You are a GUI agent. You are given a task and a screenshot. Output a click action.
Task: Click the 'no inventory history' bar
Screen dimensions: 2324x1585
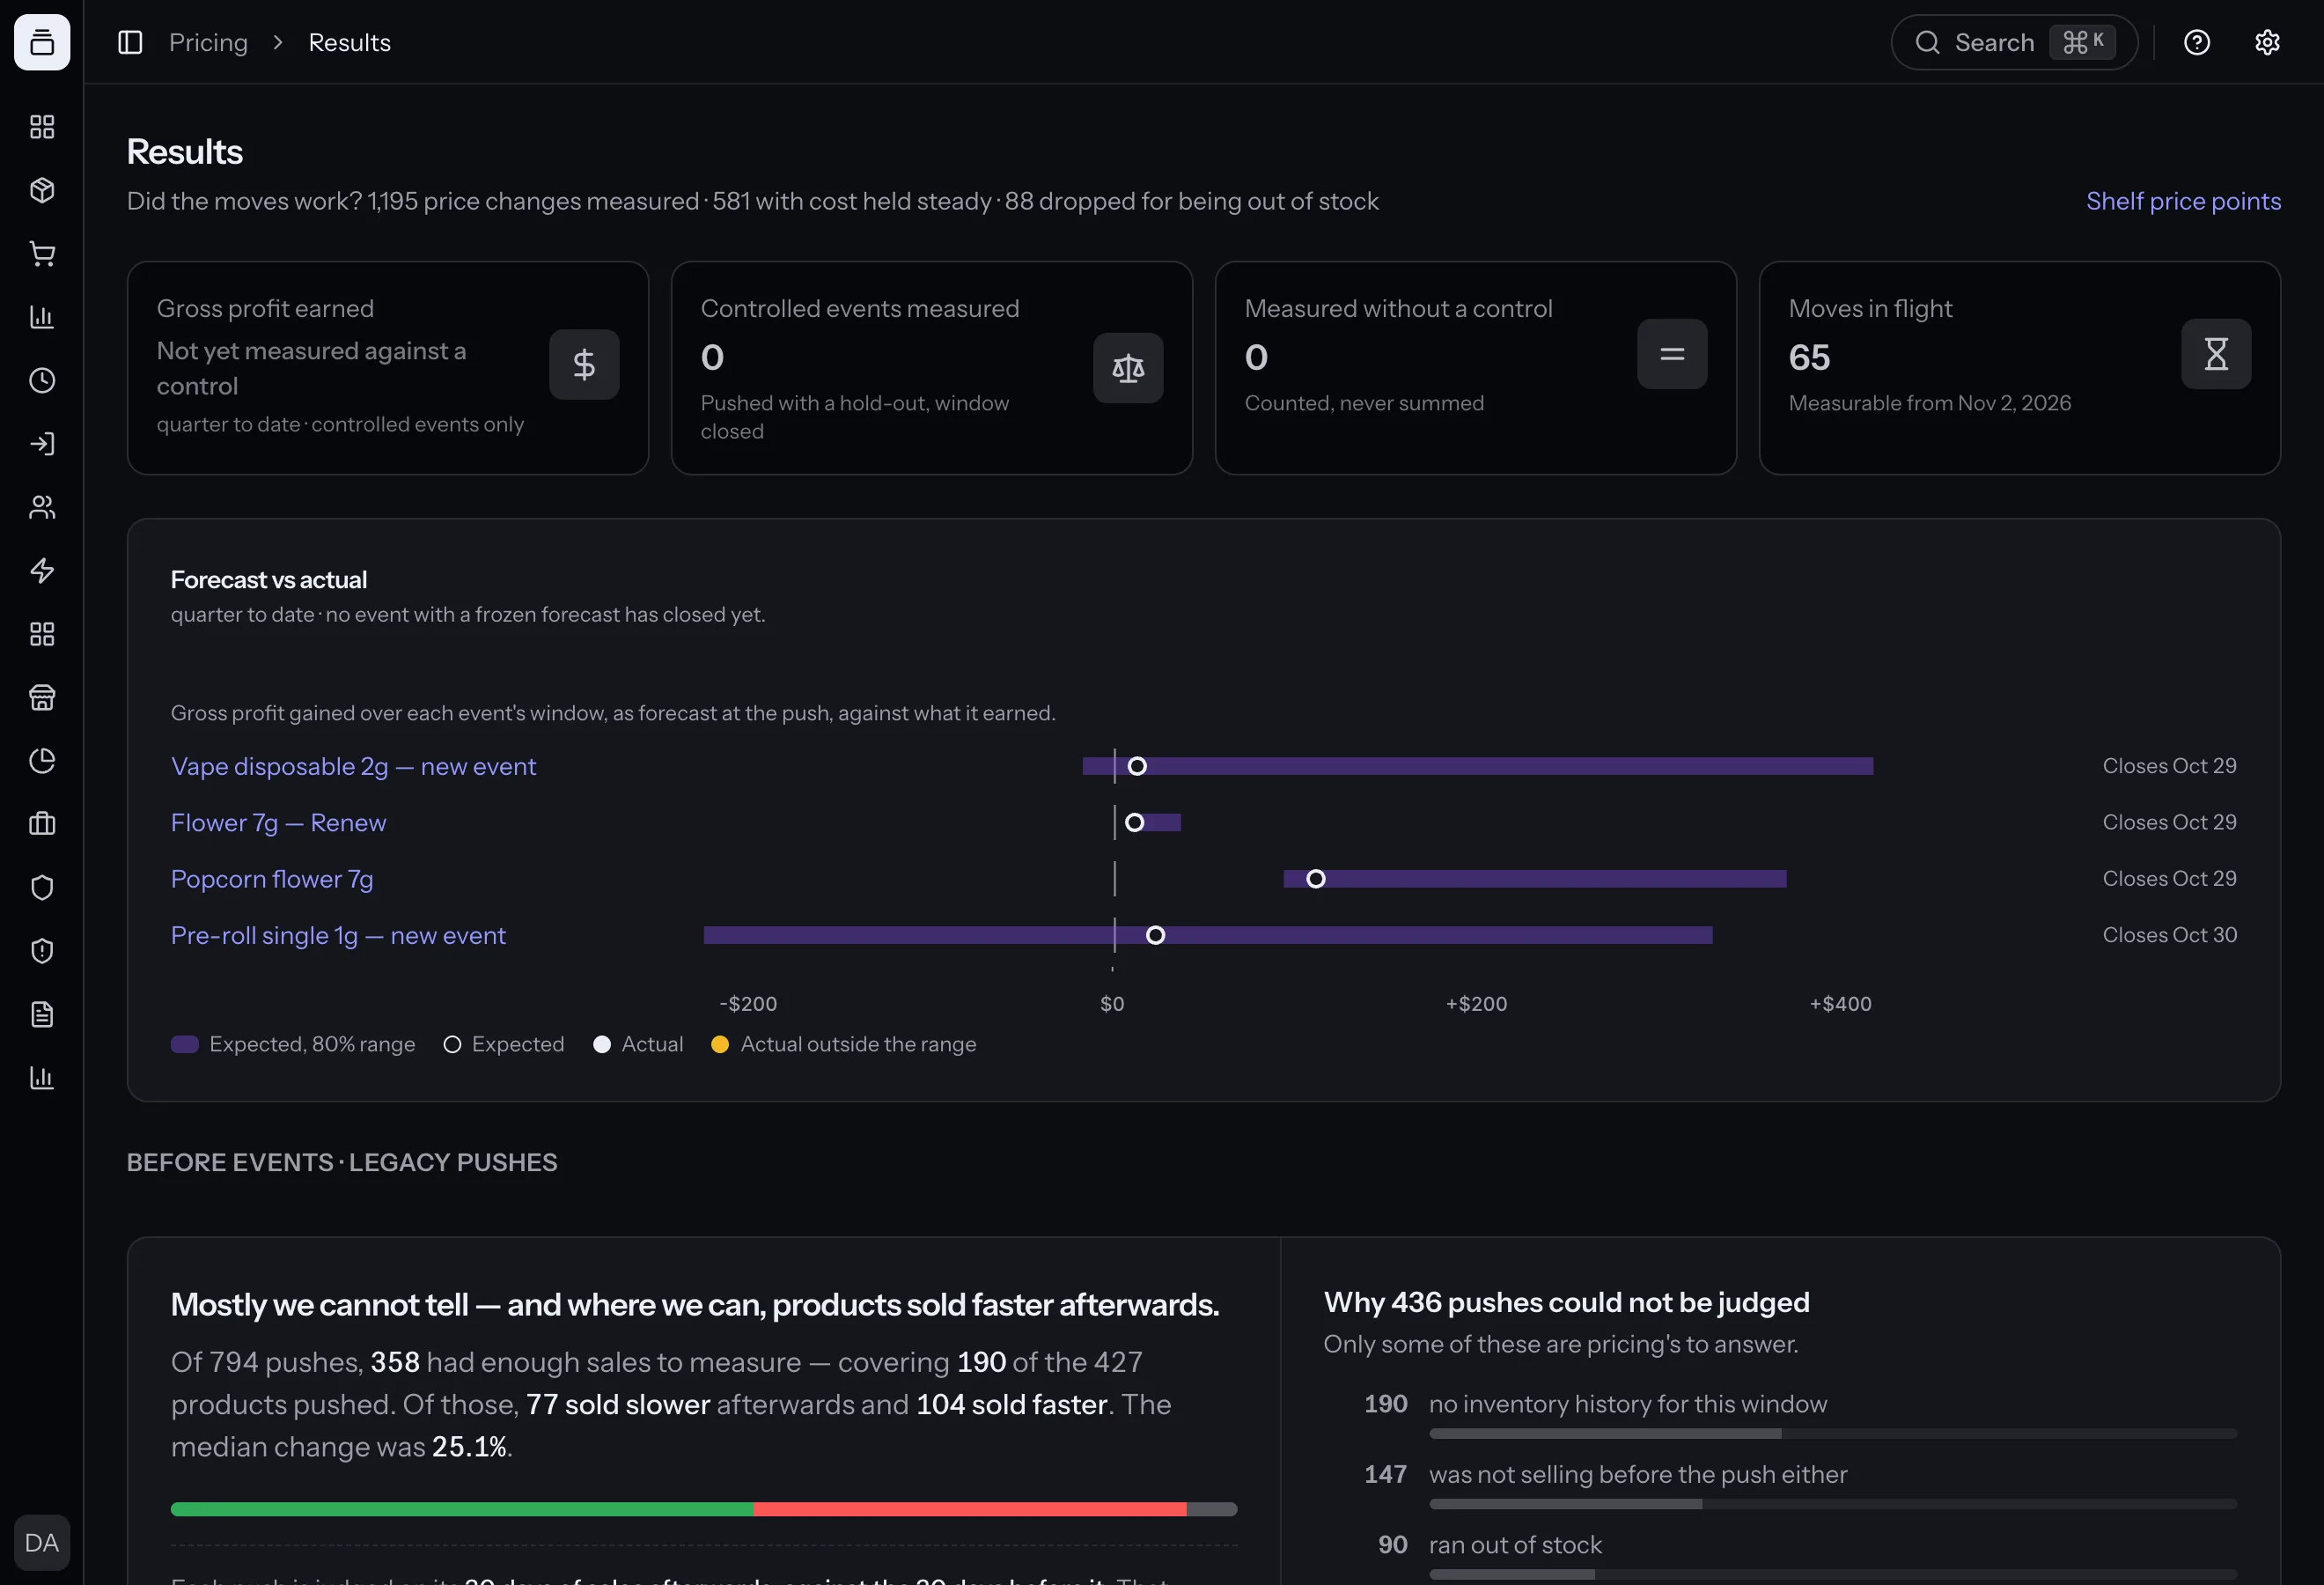(1832, 1434)
